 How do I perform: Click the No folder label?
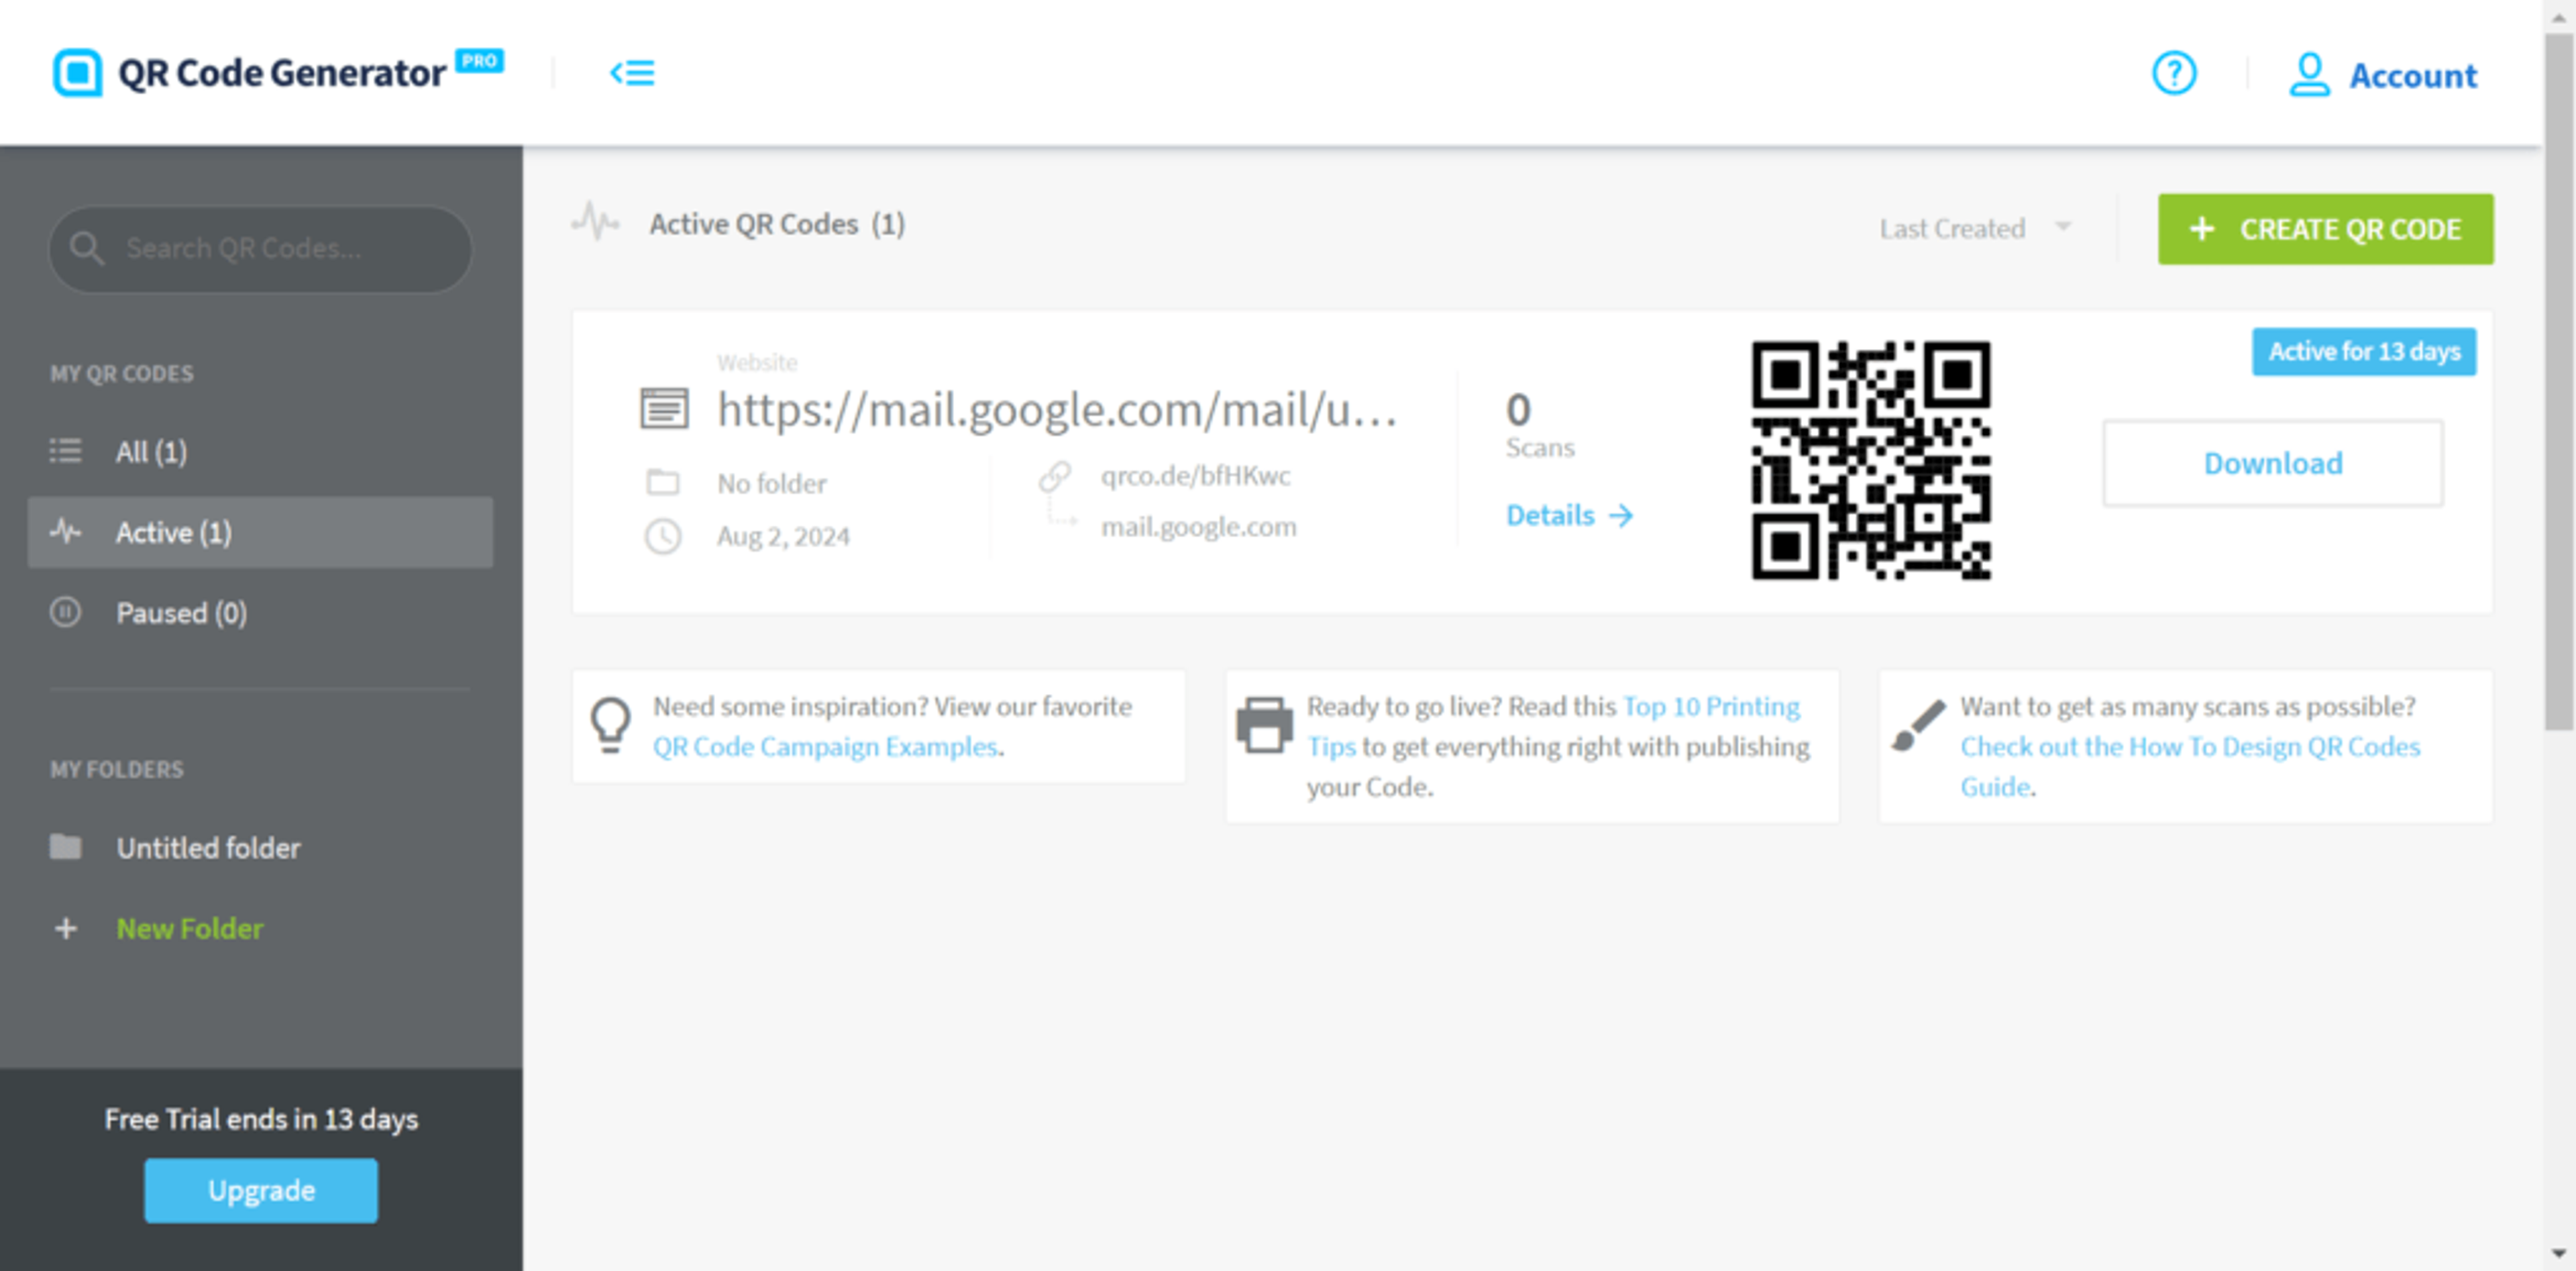[x=772, y=484]
